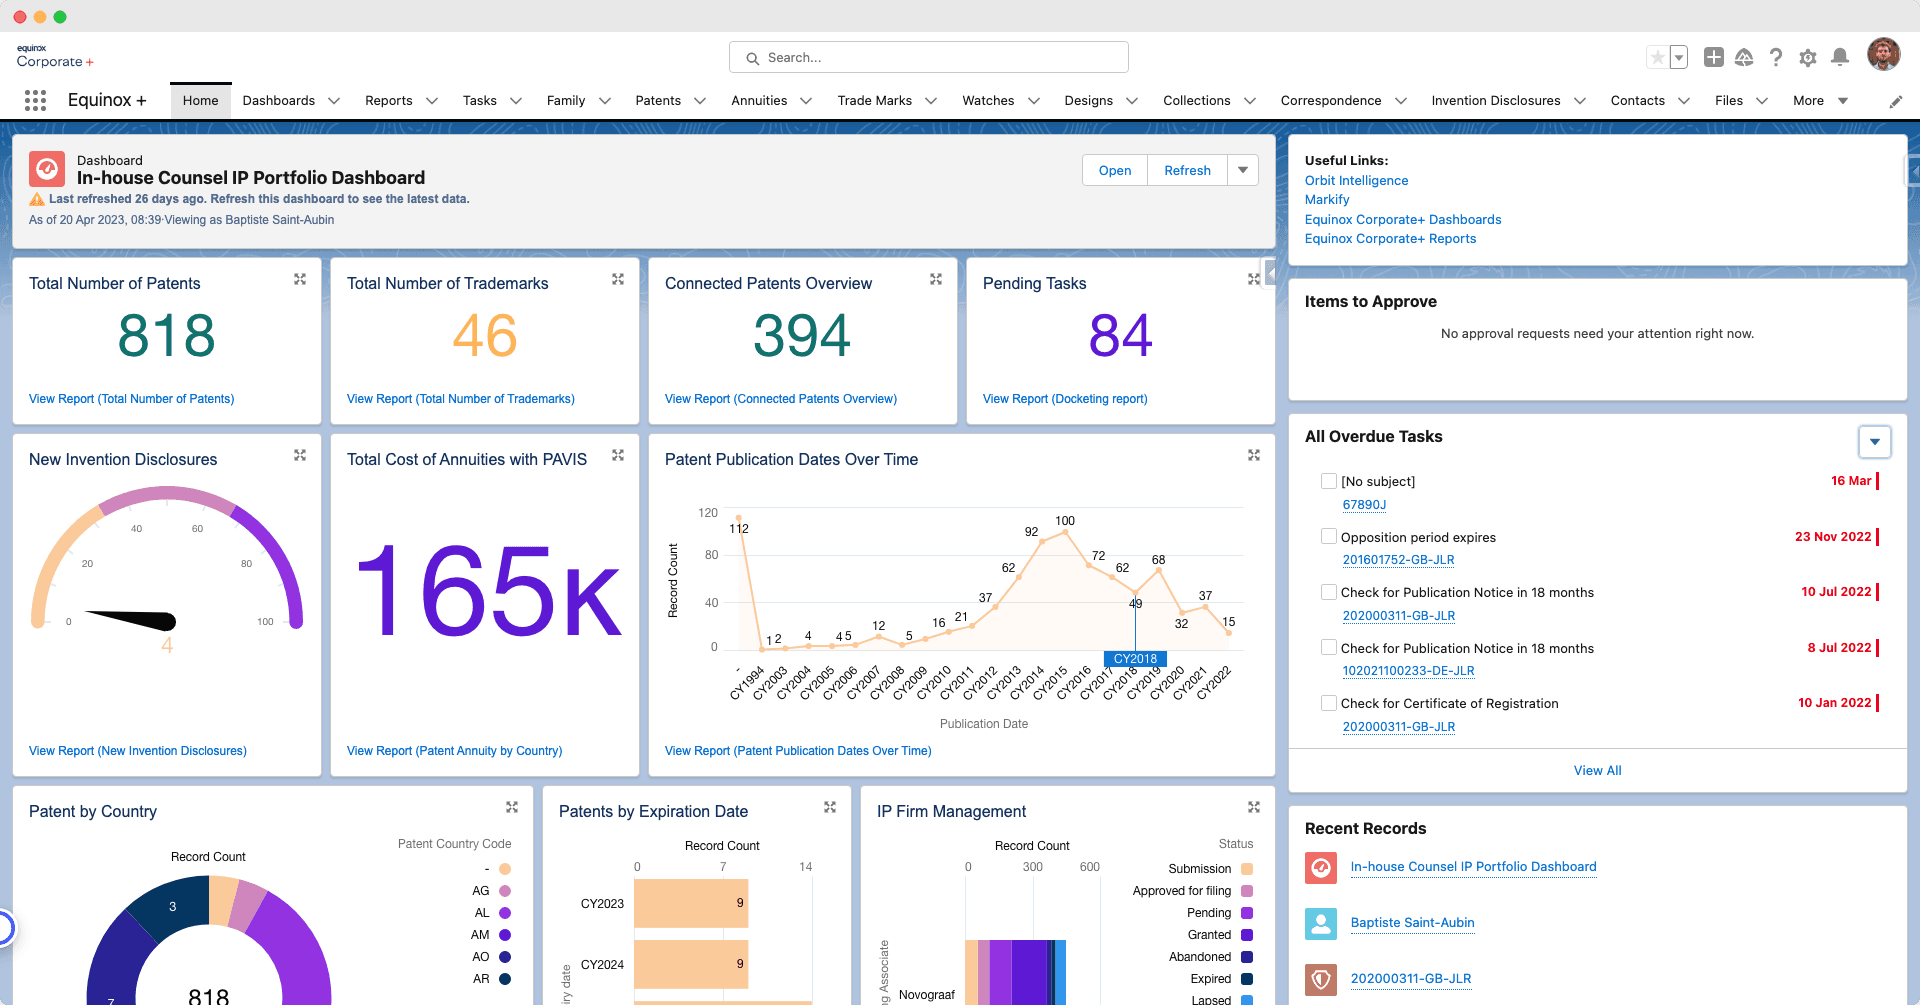This screenshot has height=1005, width=1920.
Task: Expand the Trade Marks nav chevron
Action: click(931, 101)
